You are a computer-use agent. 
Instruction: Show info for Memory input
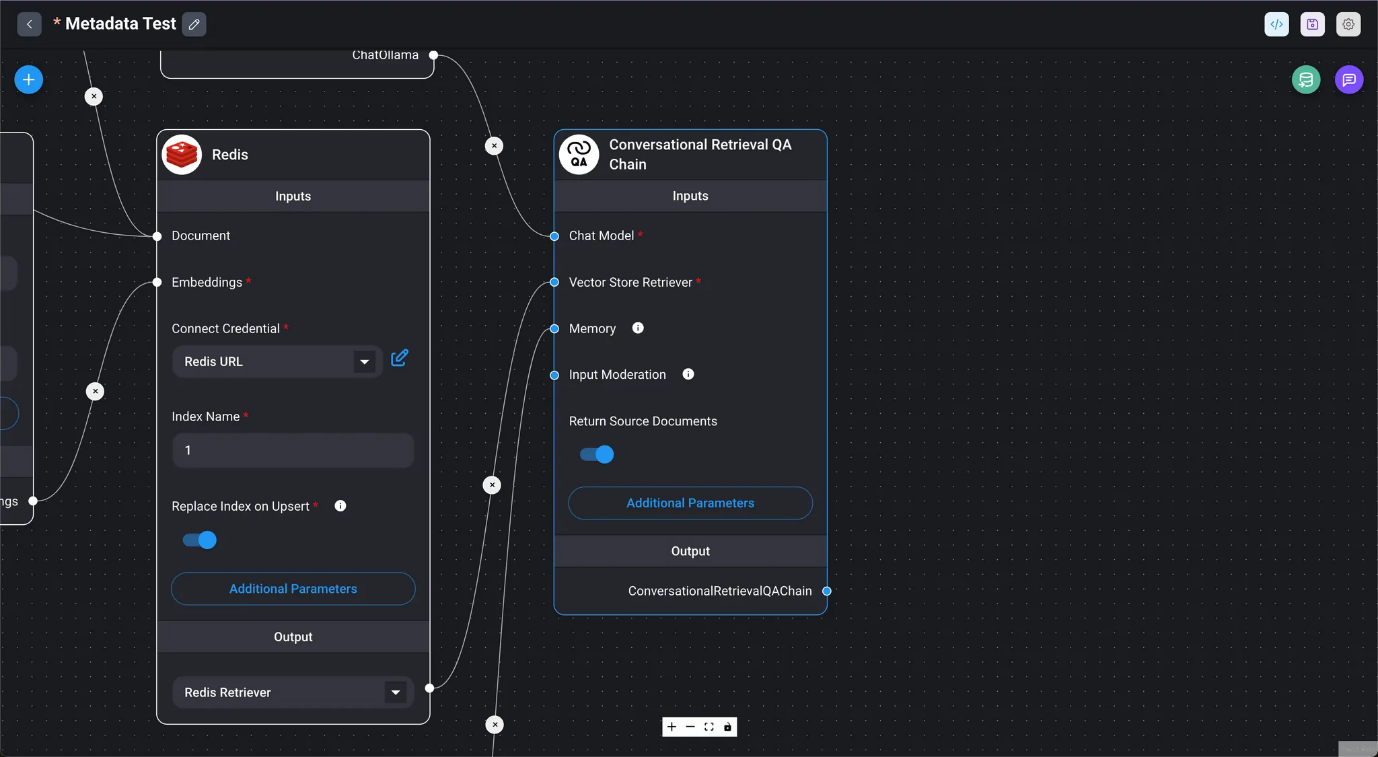click(x=638, y=328)
